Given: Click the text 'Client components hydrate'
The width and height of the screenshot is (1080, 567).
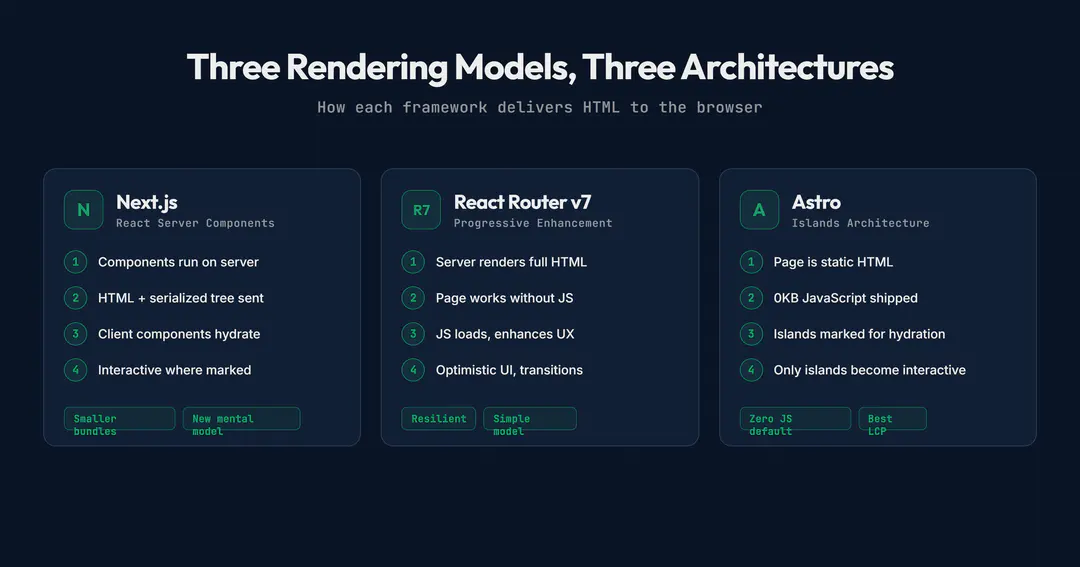Looking at the screenshot, I should tap(179, 334).
